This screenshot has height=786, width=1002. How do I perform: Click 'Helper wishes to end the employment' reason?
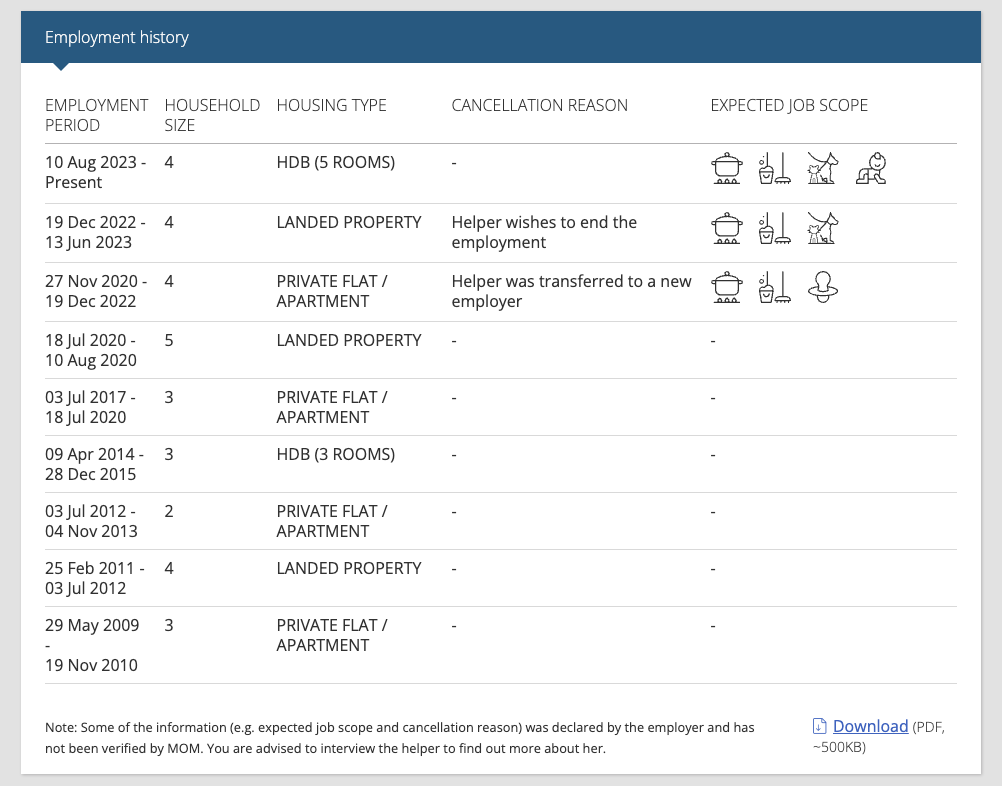point(544,232)
